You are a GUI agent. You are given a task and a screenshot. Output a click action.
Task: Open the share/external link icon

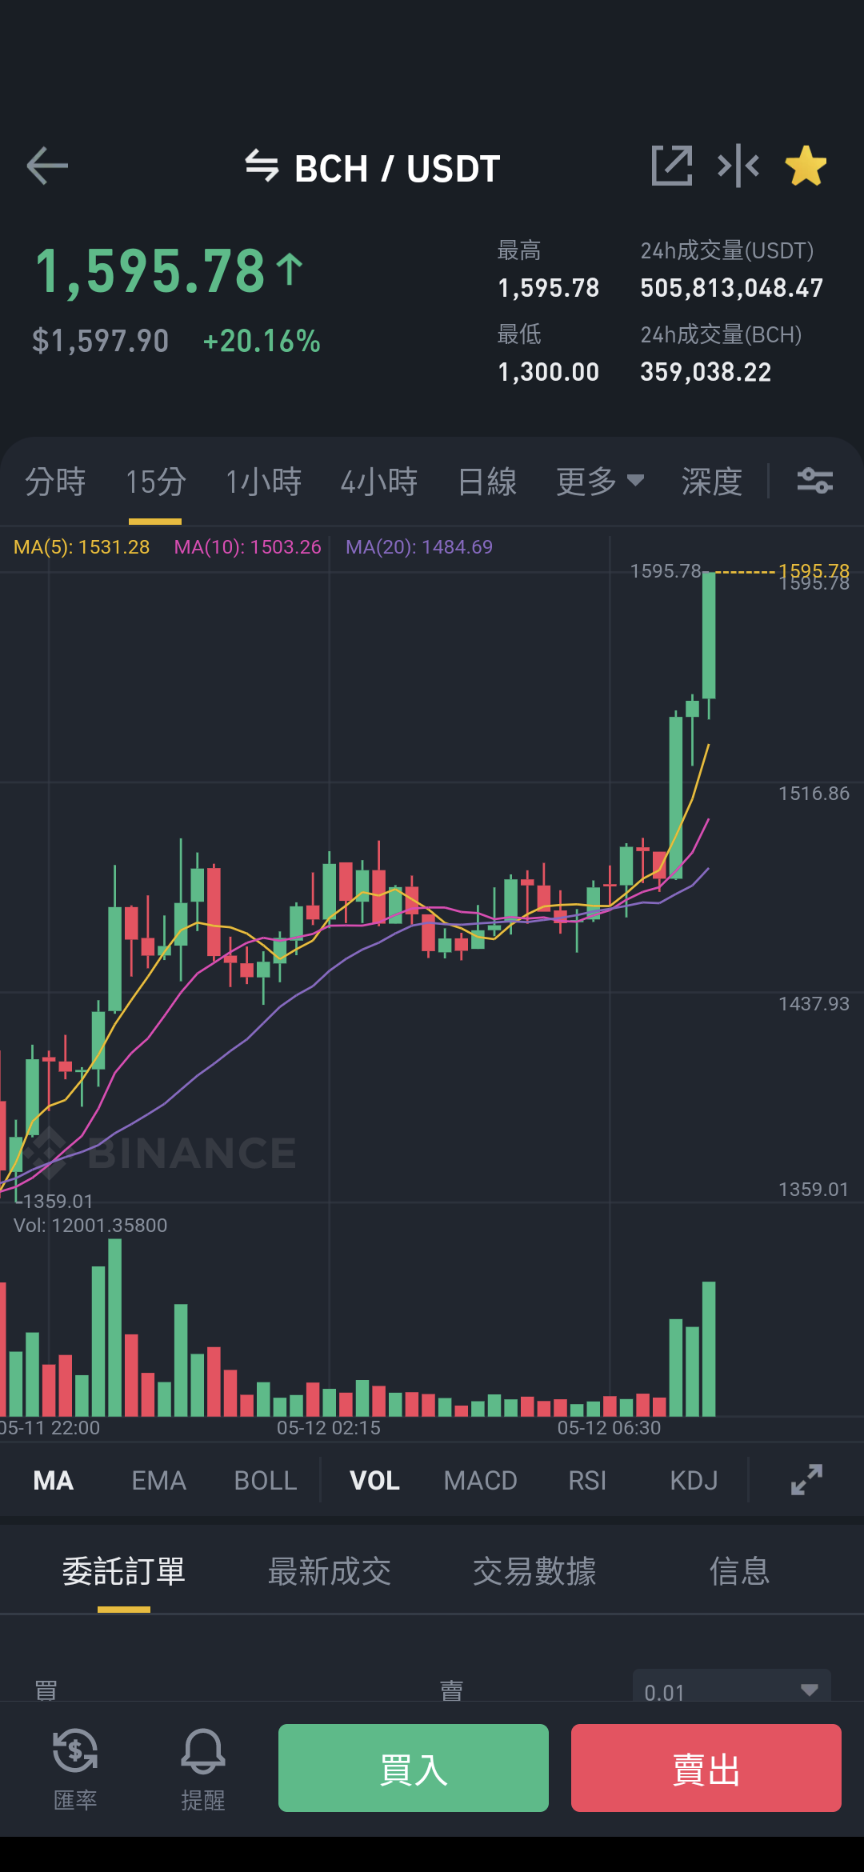point(672,166)
